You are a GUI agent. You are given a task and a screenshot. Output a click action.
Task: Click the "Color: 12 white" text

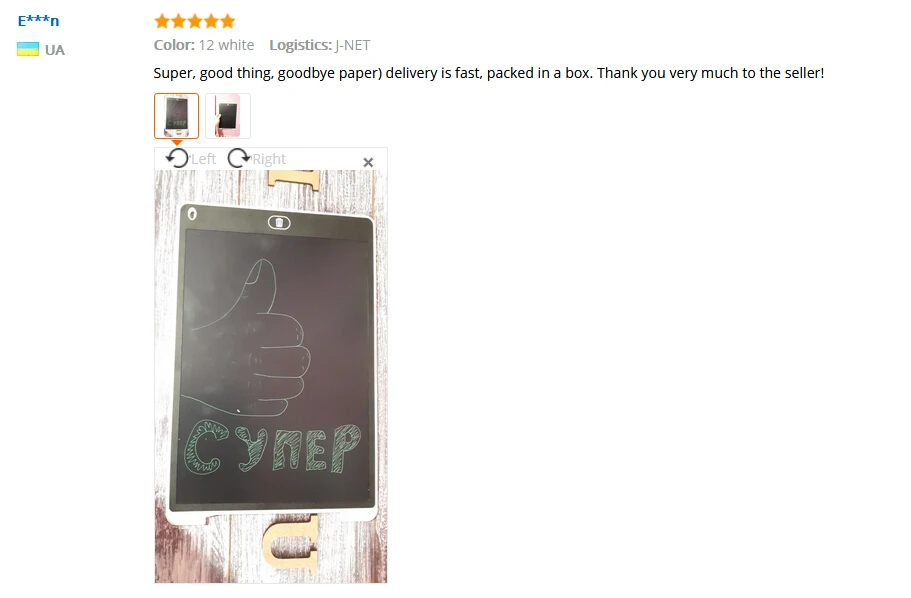pyautogui.click(x=204, y=45)
